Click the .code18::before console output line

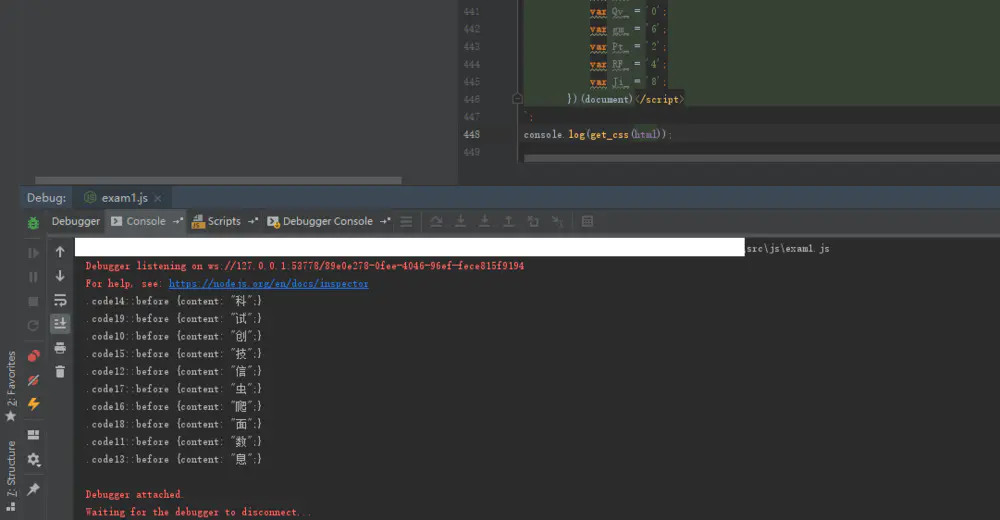pyautogui.click(x=173, y=424)
